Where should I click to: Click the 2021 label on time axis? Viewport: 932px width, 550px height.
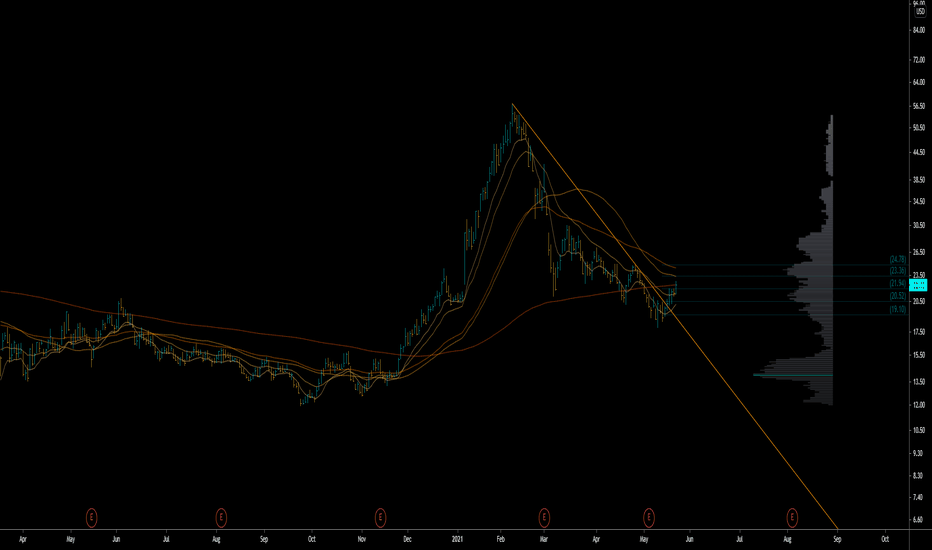(x=457, y=539)
